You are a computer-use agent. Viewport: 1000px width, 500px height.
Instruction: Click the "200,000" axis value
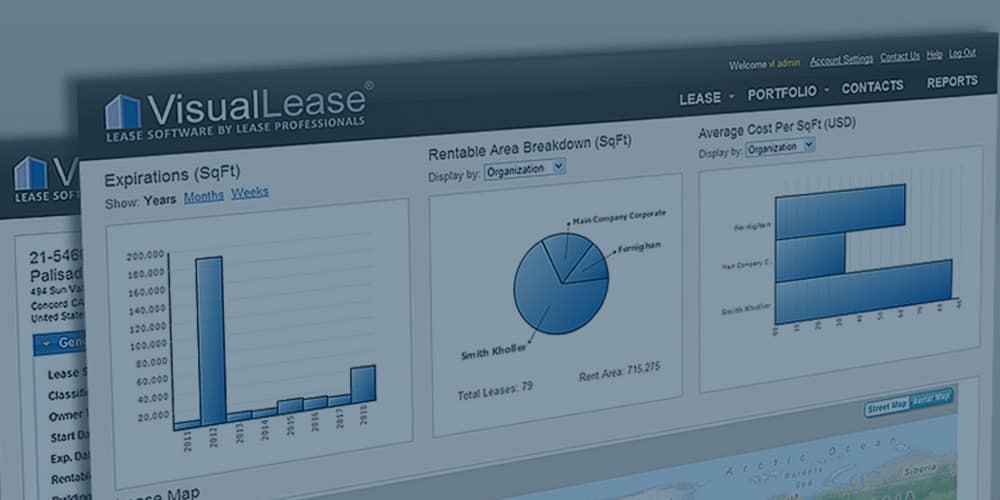point(146,256)
